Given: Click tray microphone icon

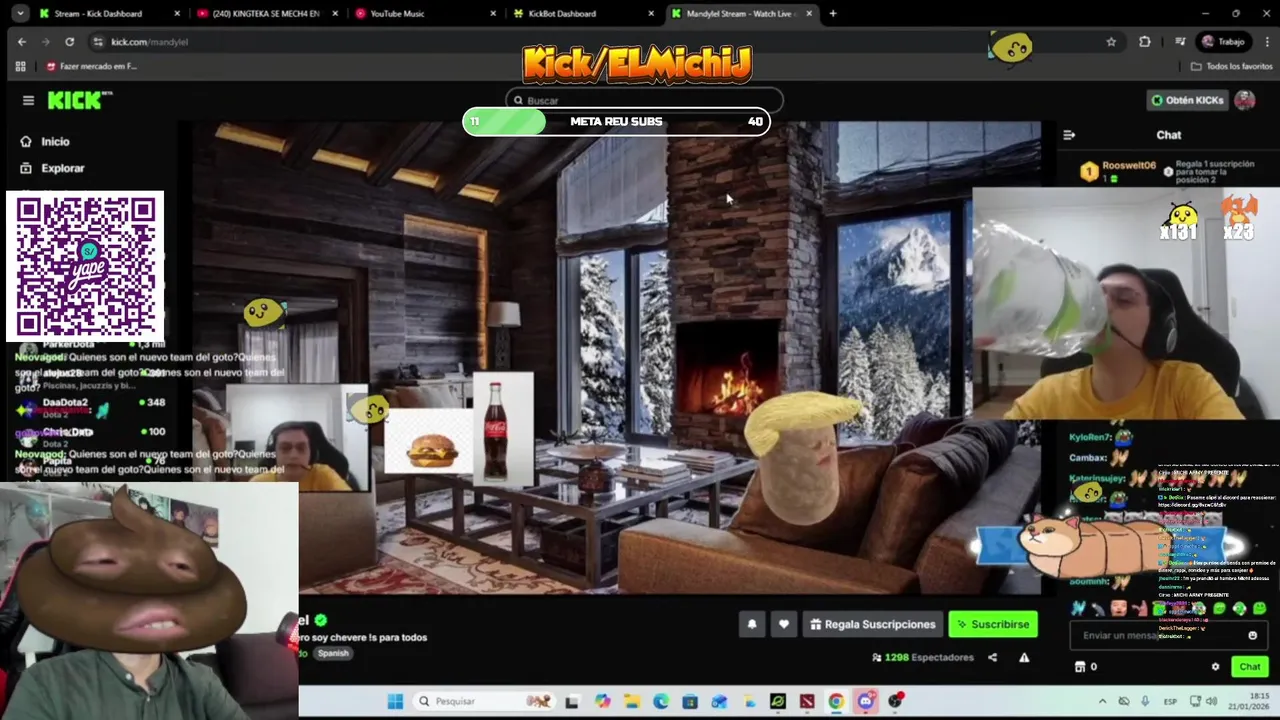Looking at the screenshot, I should (1145, 701).
